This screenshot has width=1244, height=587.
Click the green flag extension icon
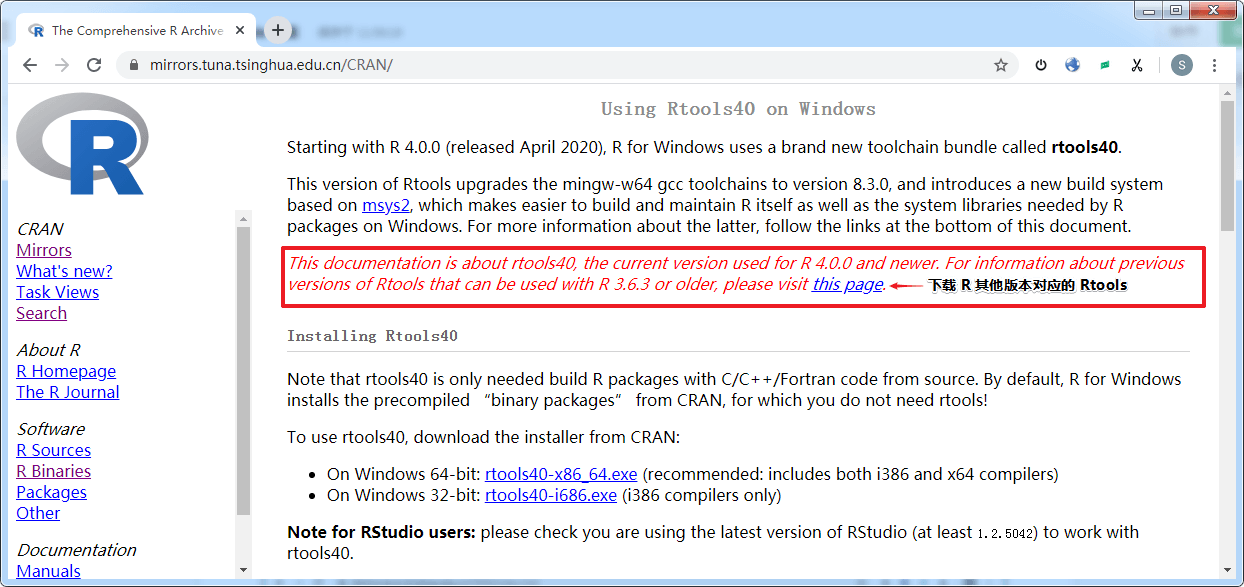(x=1105, y=65)
